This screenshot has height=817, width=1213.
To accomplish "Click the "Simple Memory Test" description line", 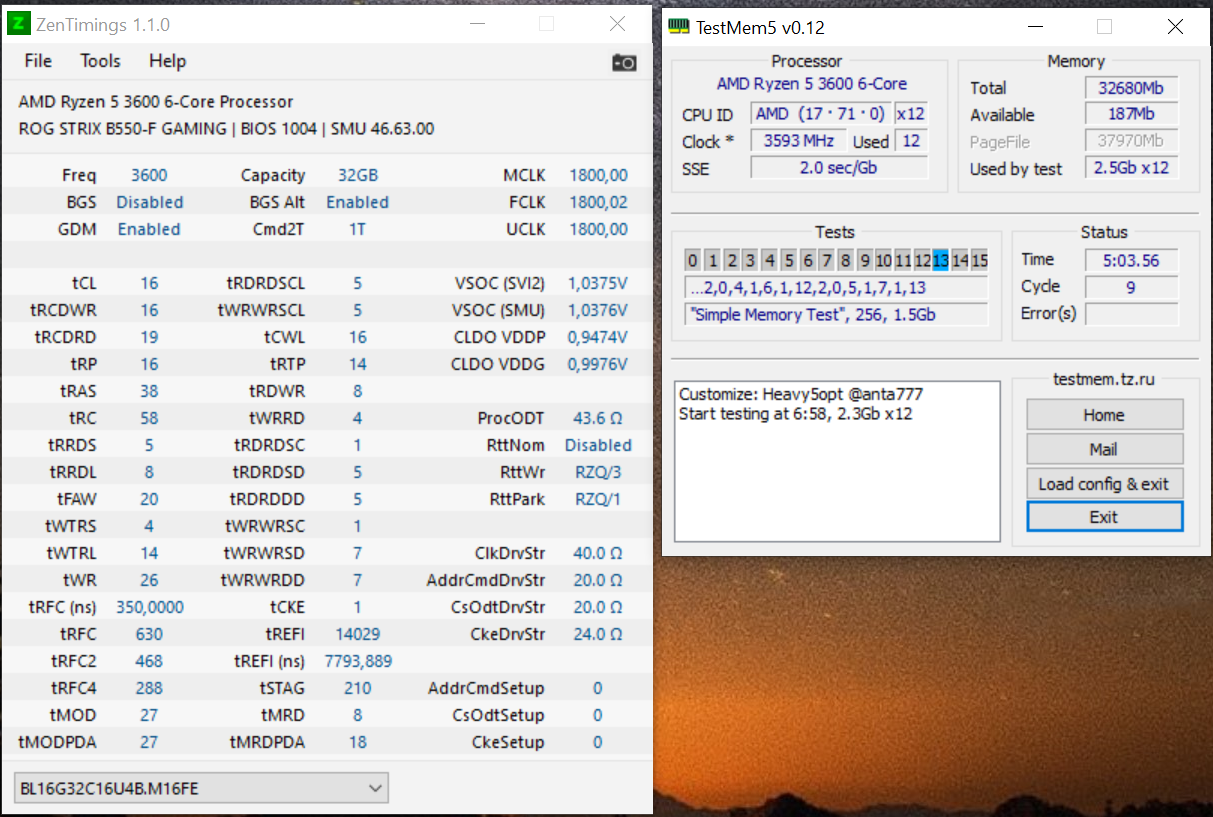I will coord(837,314).
